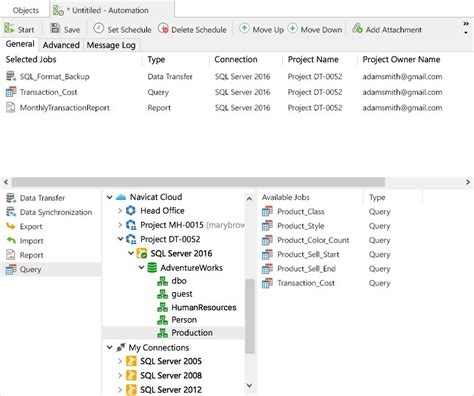Switch to the Objects tab
The width and height of the screenshot is (474, 396).
[x=26, y=10]
